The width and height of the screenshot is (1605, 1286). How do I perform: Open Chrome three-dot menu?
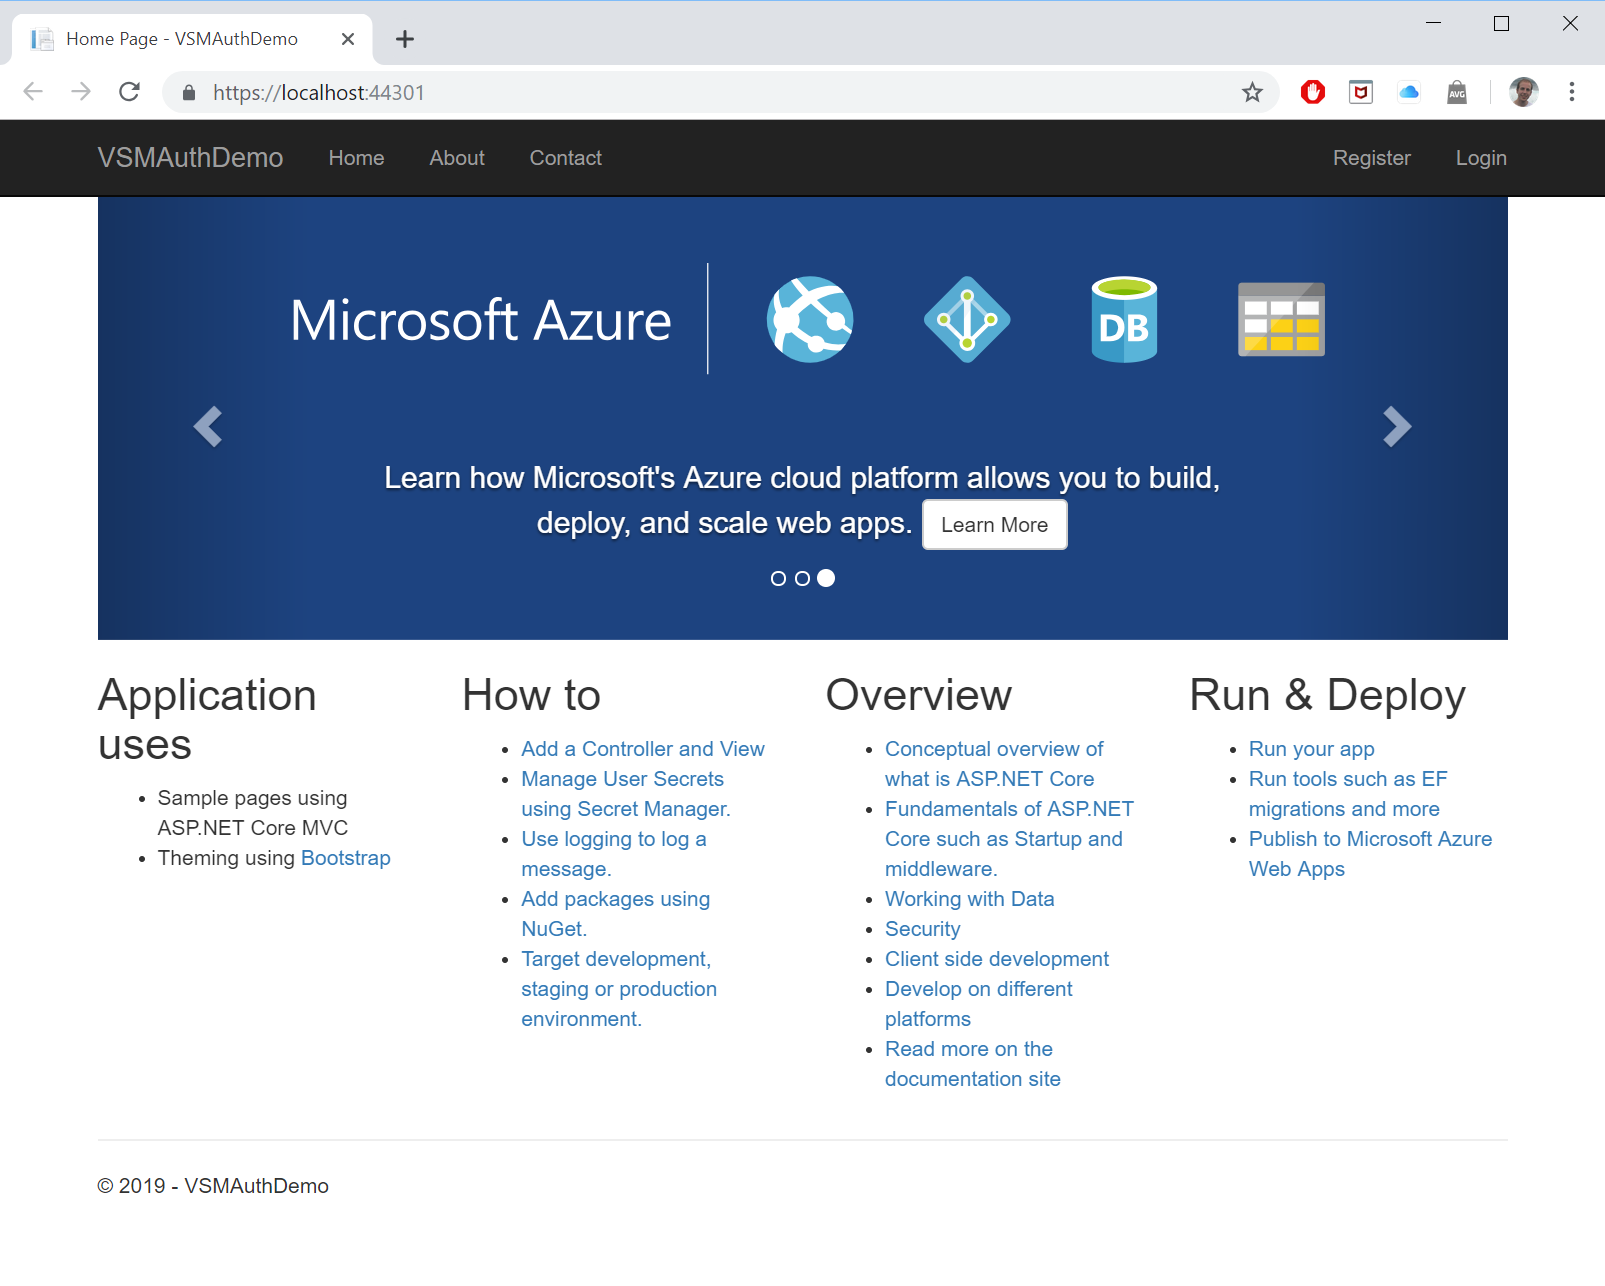(x=1571, y=93)
